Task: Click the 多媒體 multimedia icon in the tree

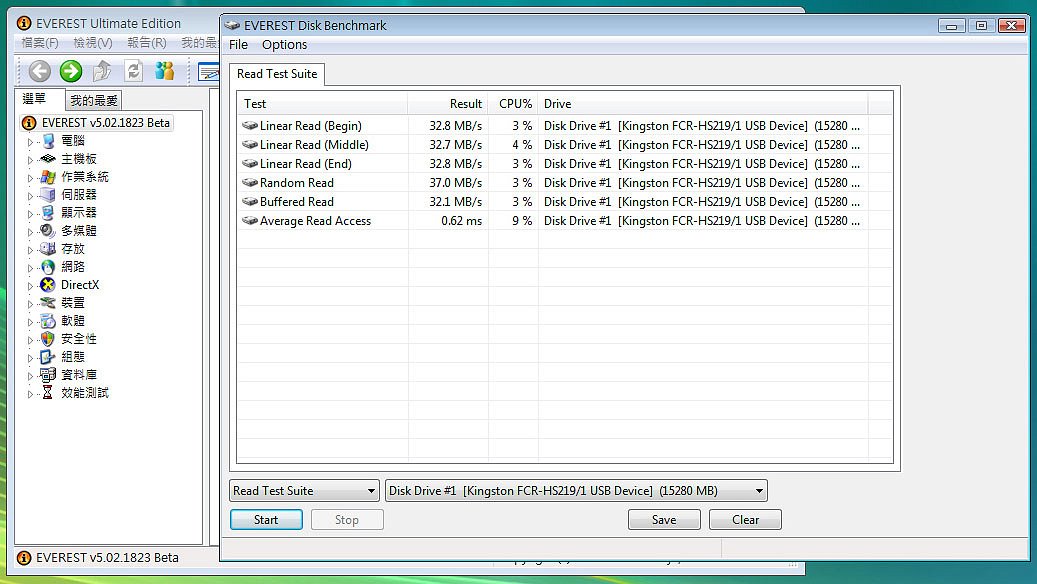Action: pos(48,230)
